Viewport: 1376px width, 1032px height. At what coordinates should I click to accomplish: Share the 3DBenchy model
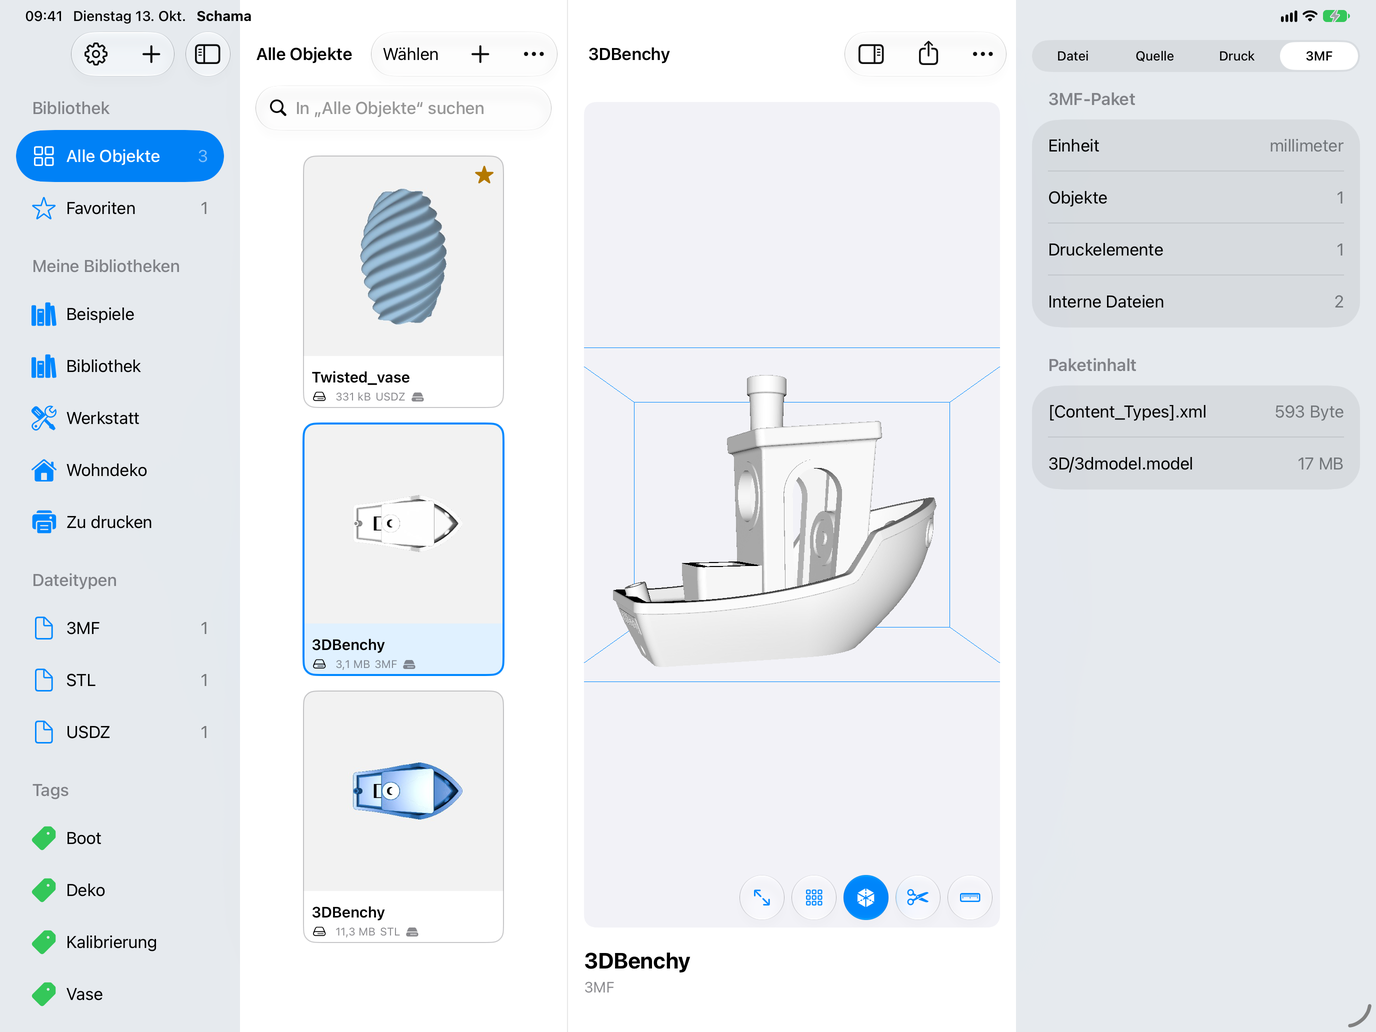pyautogui.click(x=928, y=54)
